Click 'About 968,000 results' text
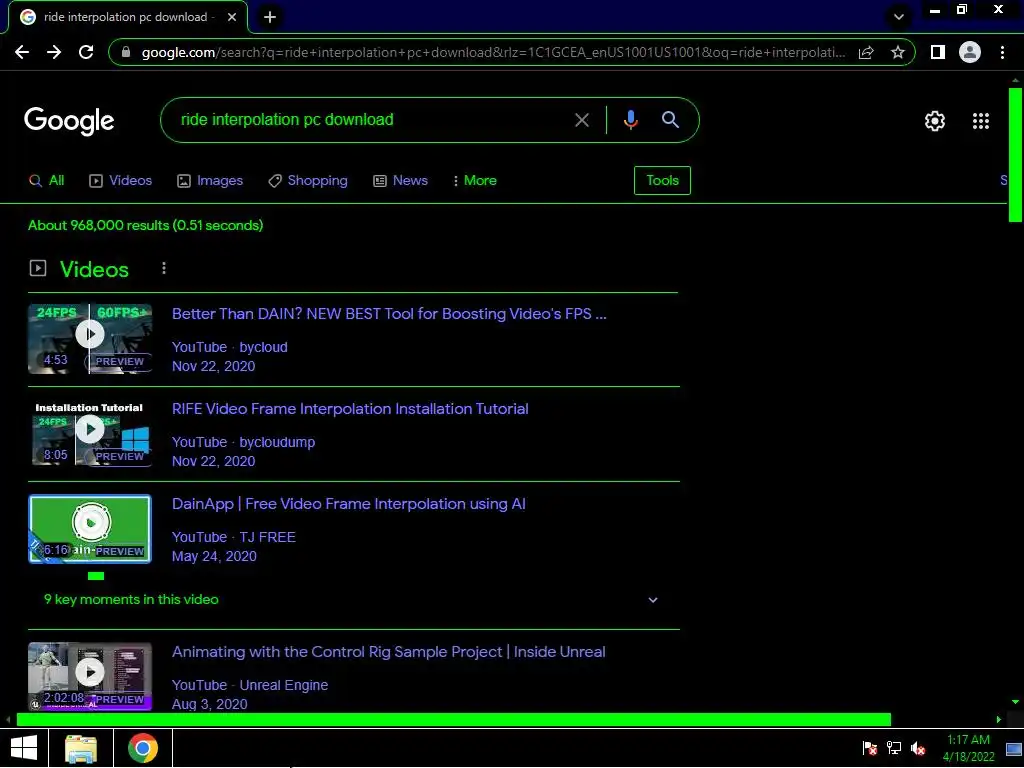Viewport: 1024px width, 768px height. point(145,225)
